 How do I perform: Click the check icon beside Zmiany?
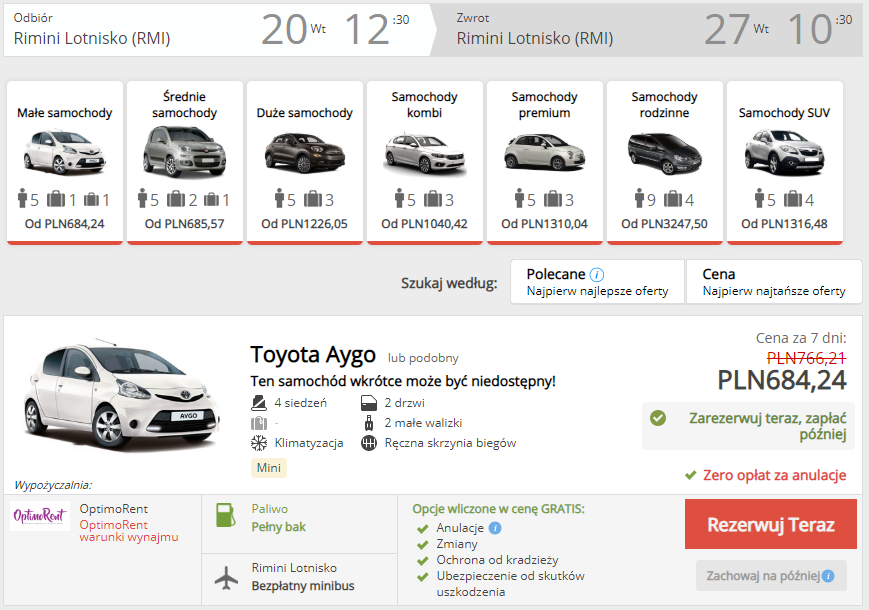[423, 545]
